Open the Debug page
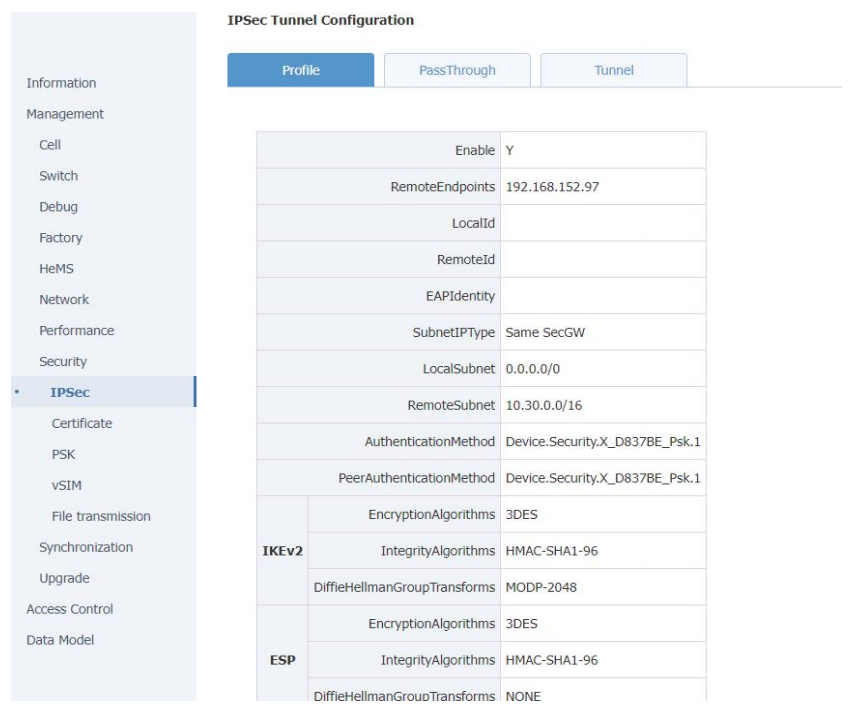The height and width of the screenshot is (722, 862). [x=58, y=207]
